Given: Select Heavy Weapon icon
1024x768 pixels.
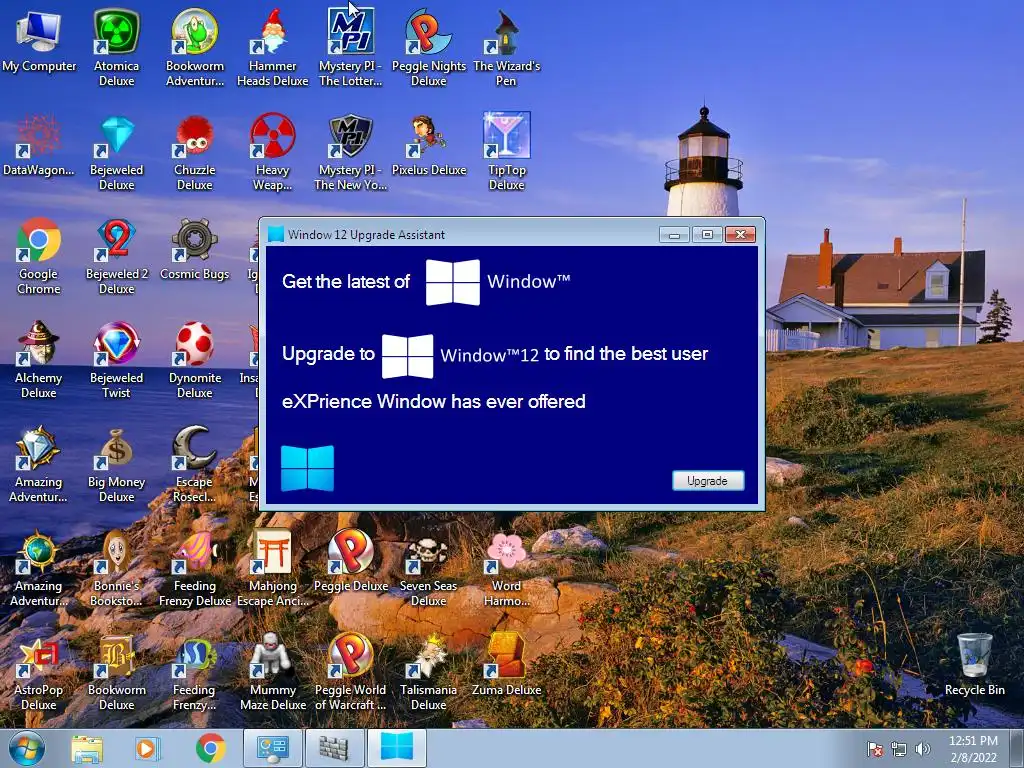Looking at the screenshot, I should [272, 152].
